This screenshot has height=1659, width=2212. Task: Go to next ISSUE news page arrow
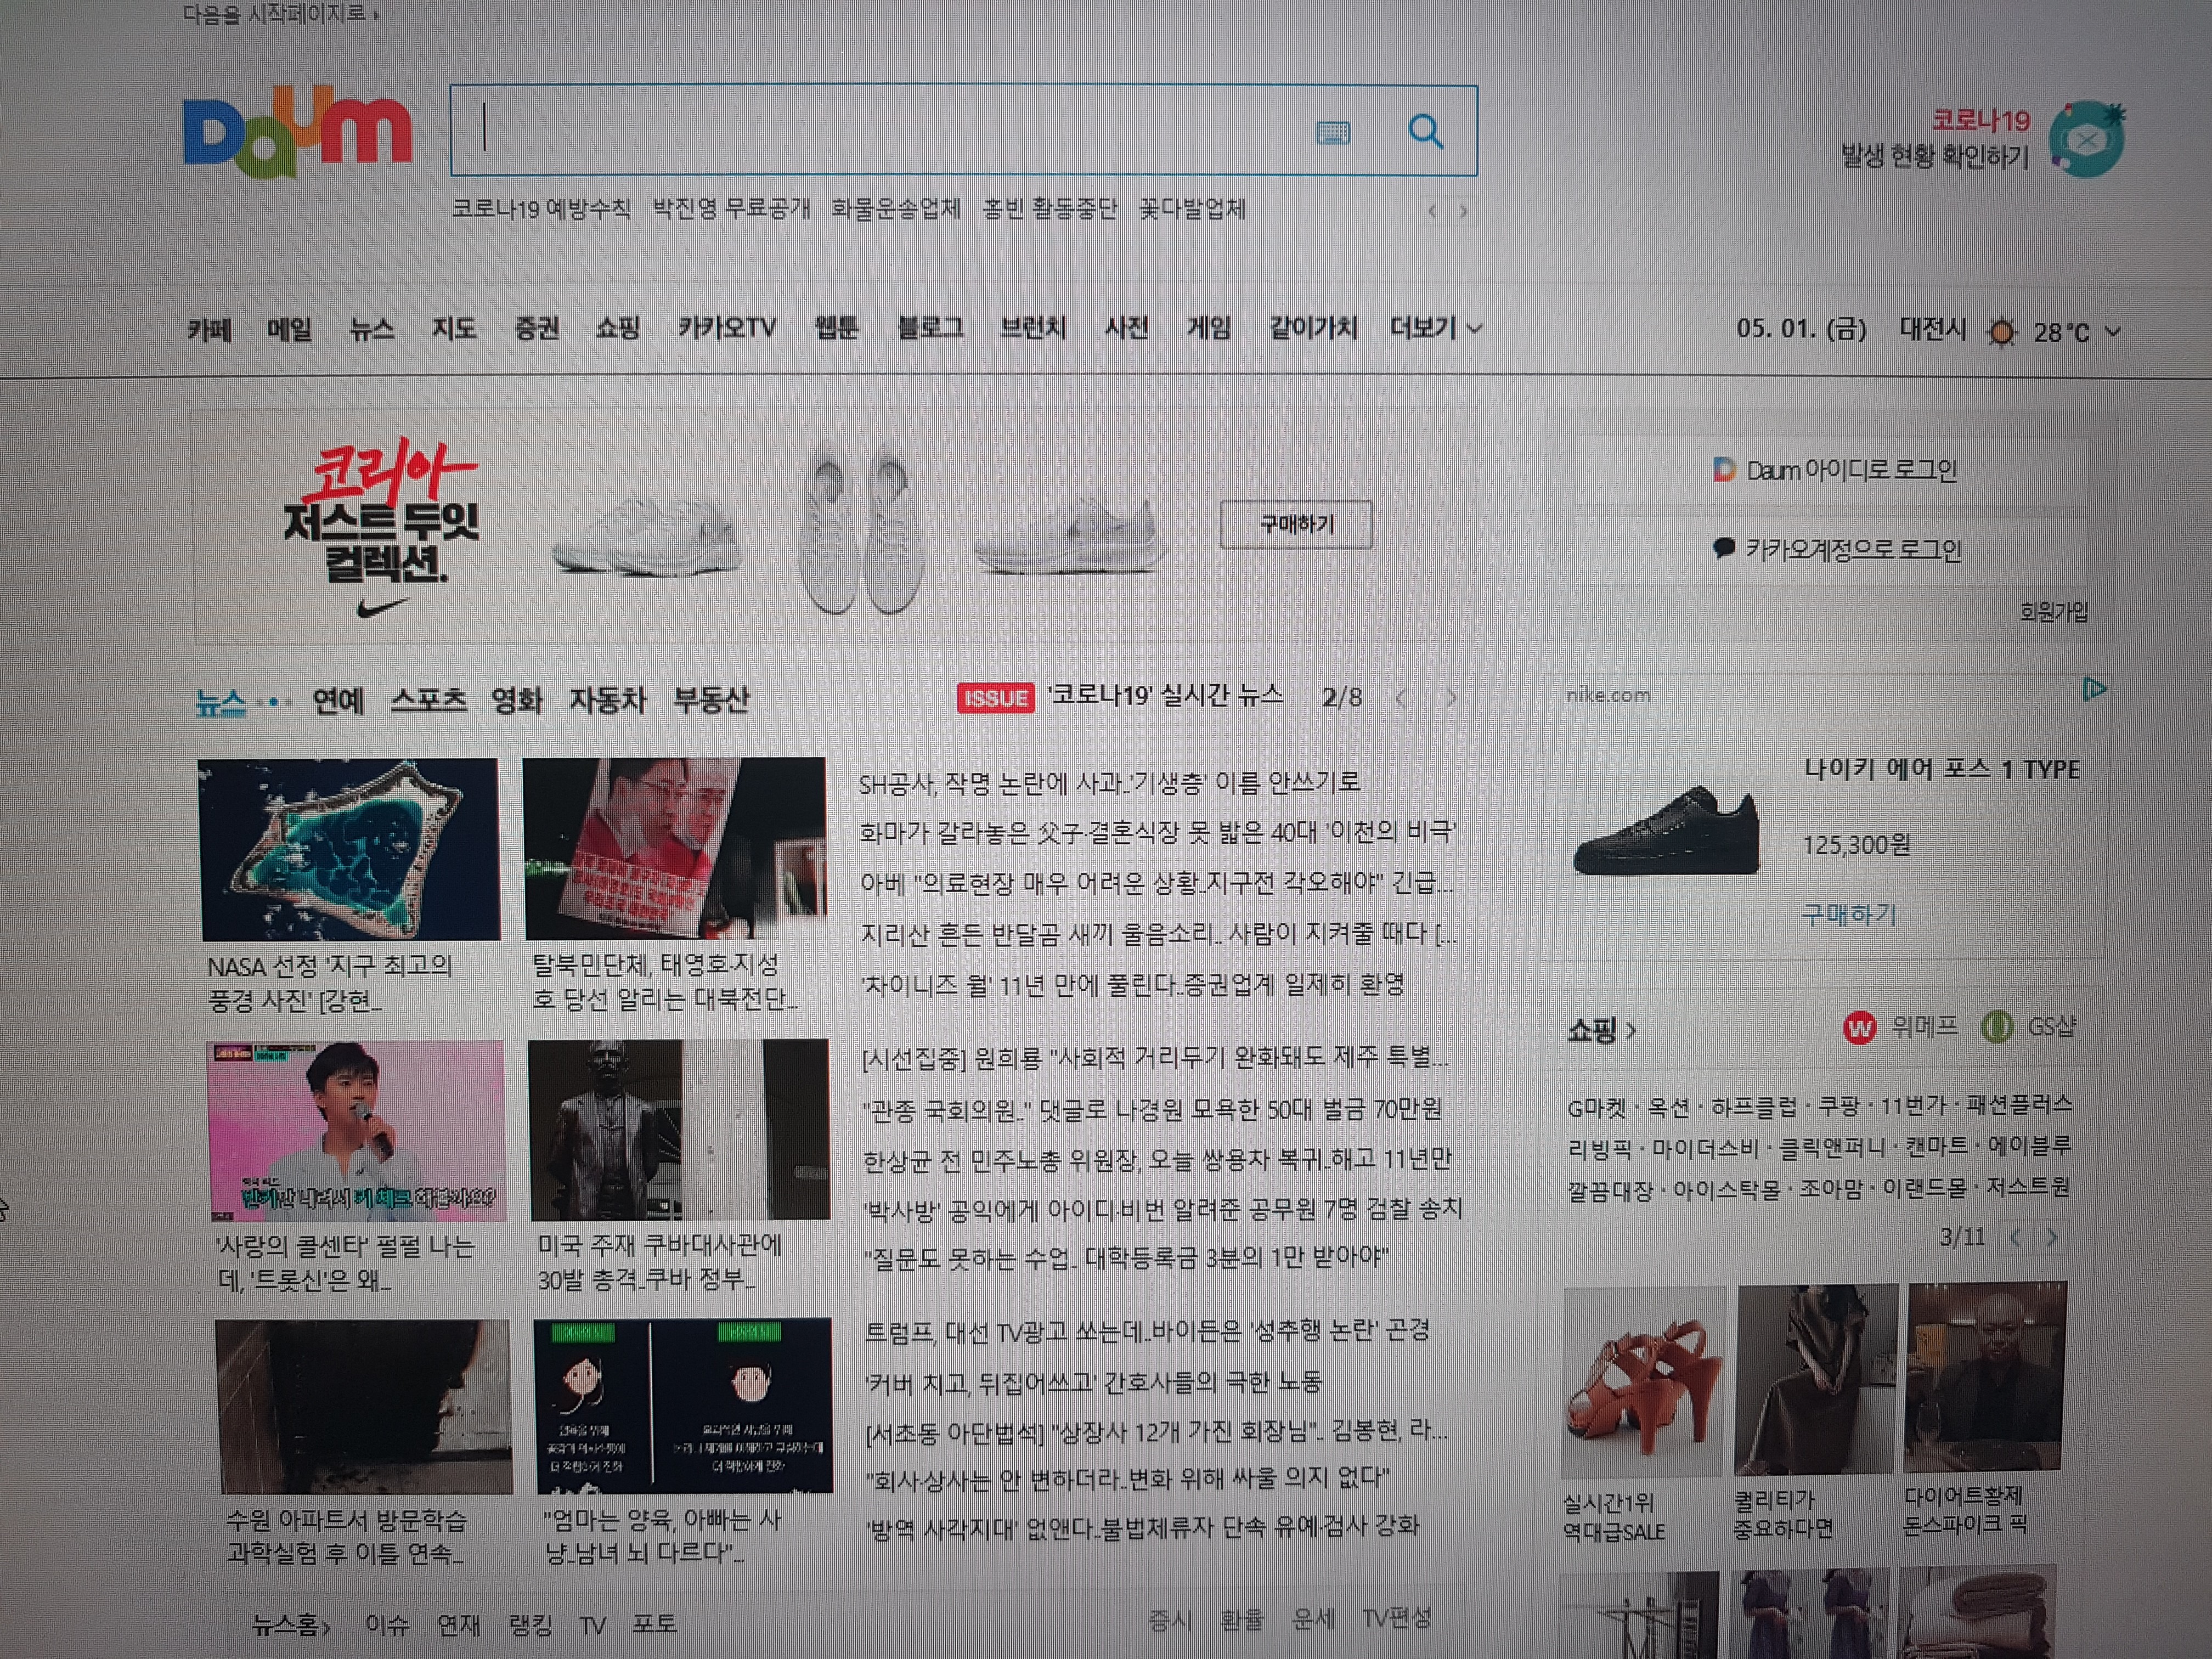(x=1451, y=698)
